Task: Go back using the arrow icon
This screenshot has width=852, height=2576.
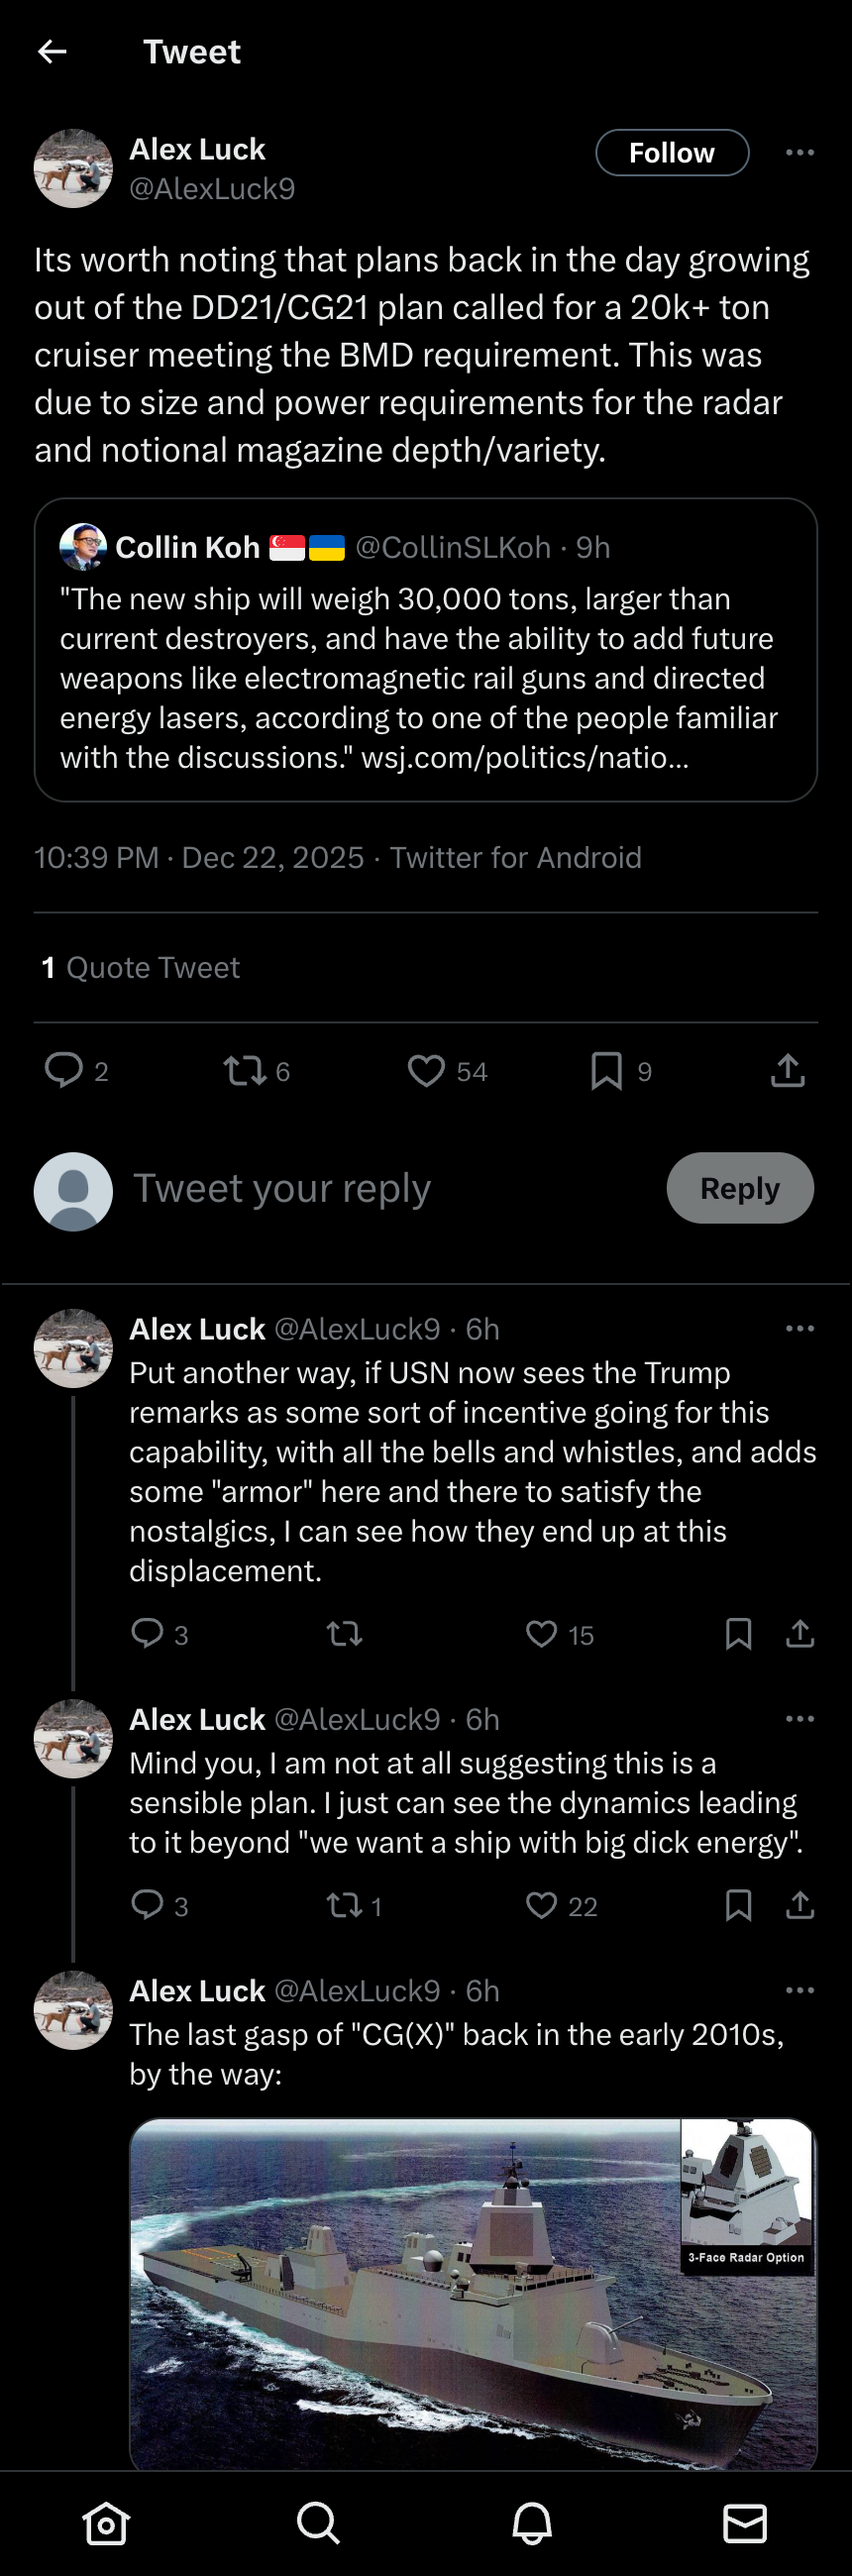Action: (52, 52)
